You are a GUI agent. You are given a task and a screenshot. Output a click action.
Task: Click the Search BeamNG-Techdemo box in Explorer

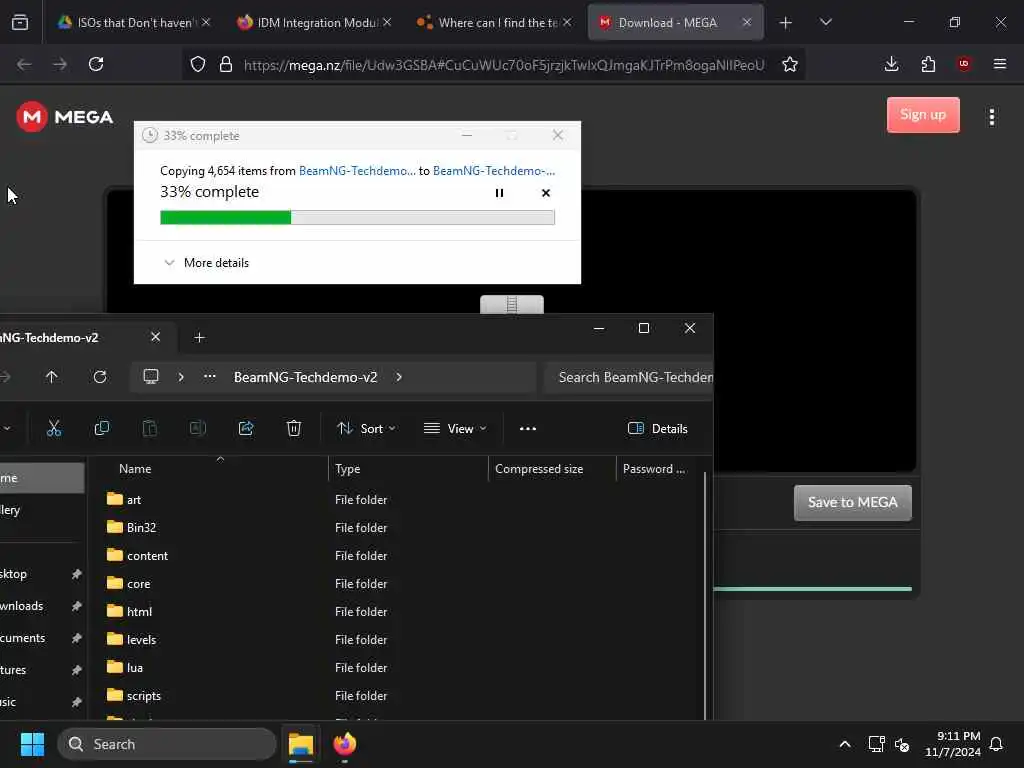click(630, 377)
